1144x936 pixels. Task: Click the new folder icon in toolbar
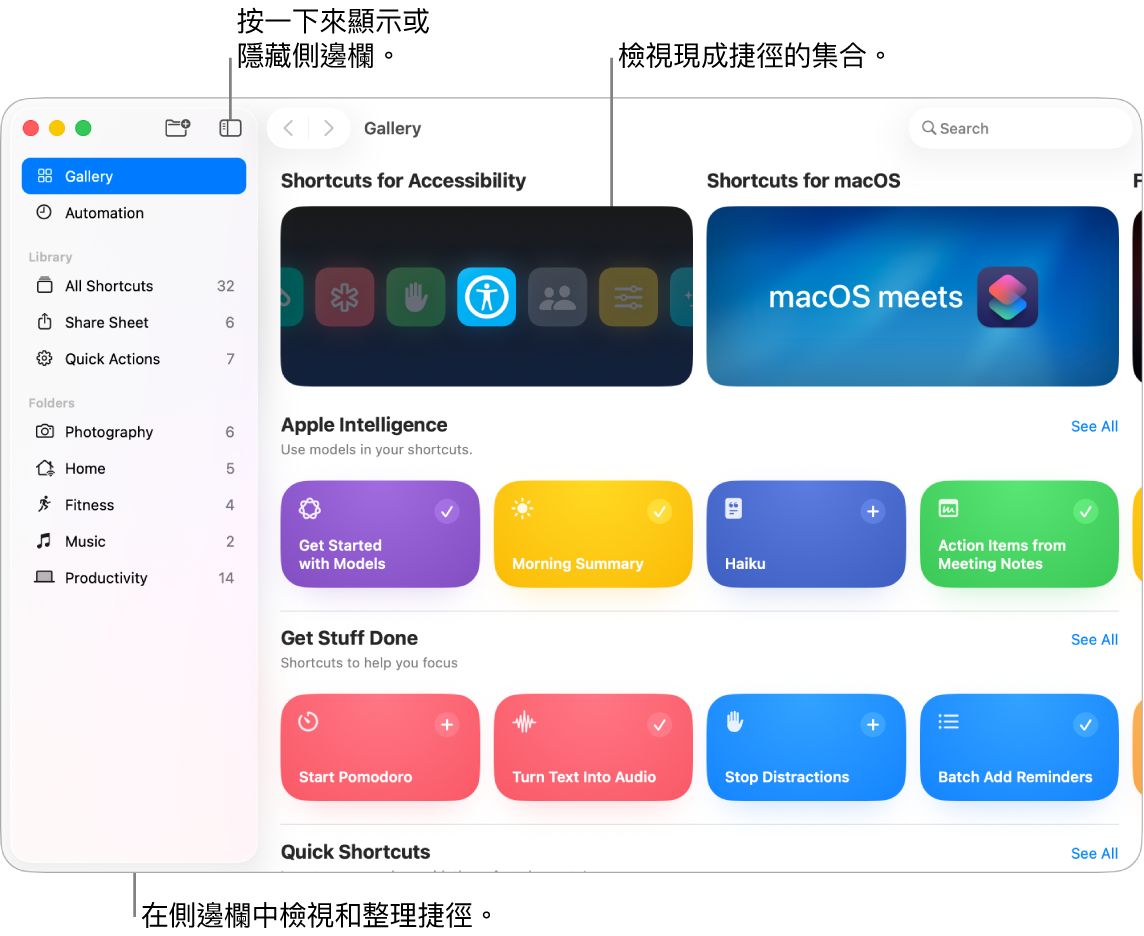coord(177,128)
